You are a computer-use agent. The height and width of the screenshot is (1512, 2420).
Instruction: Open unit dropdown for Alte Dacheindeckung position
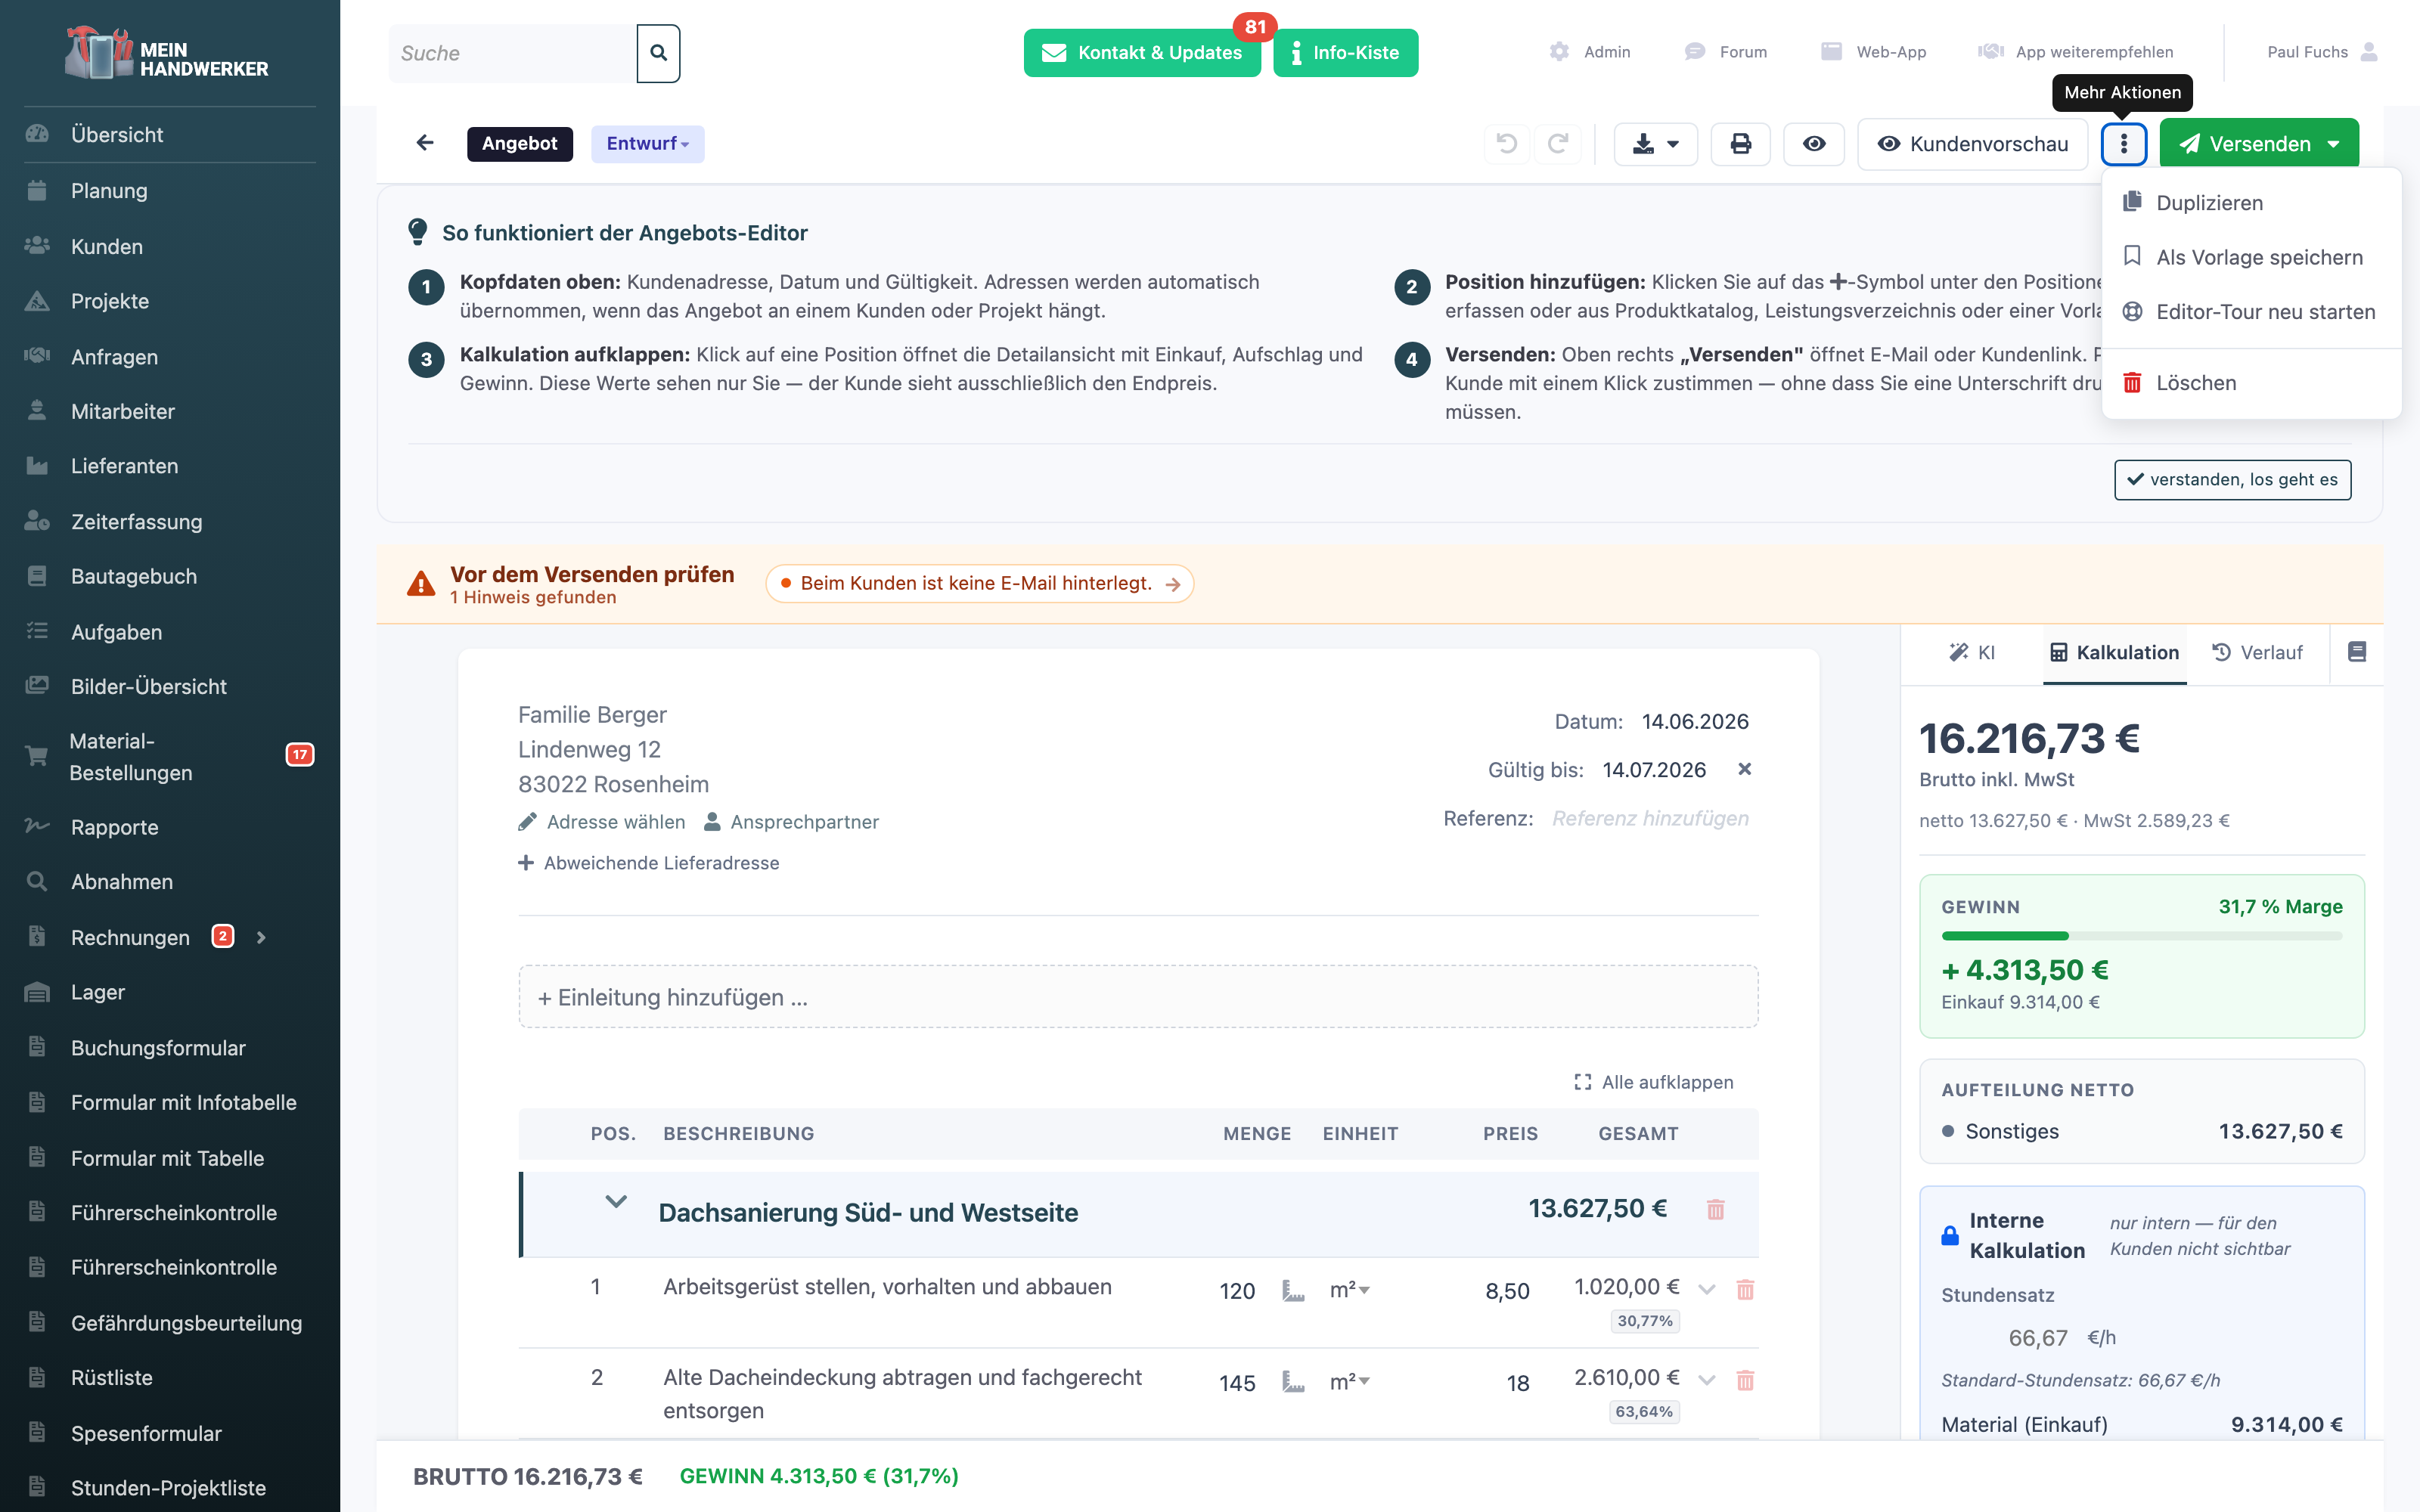click(1350, 1381)
